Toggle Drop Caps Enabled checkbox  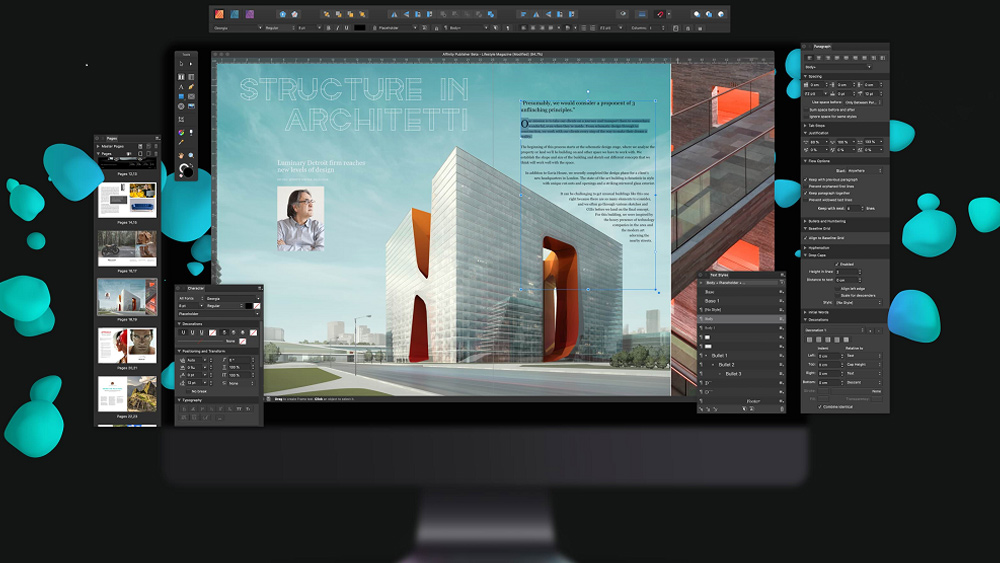click(x=837, y=264)
